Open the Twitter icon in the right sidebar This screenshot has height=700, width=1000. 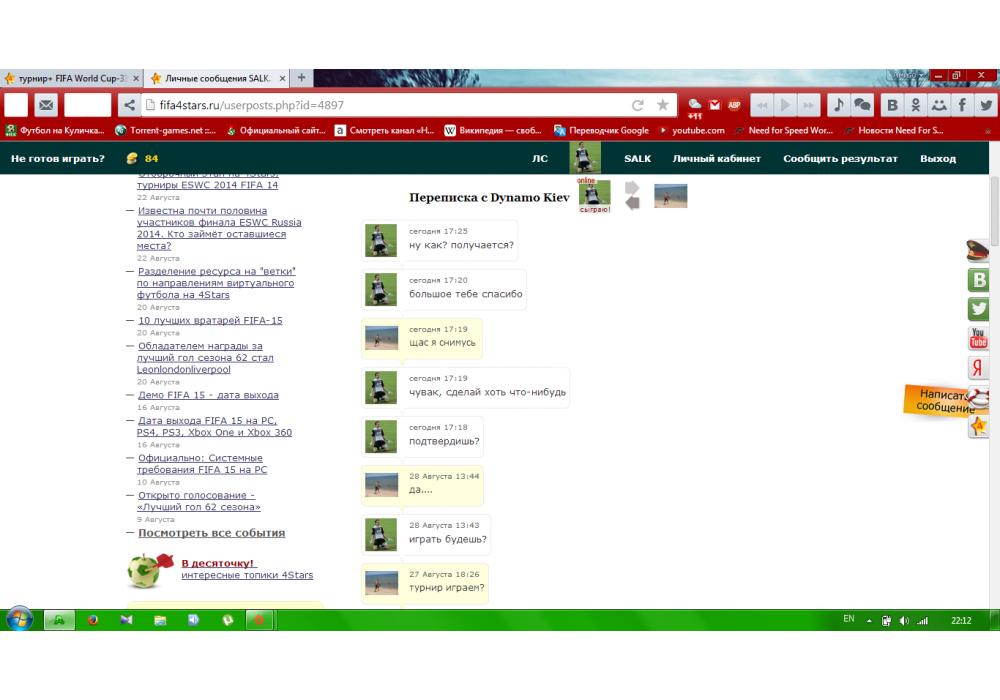tap(979, 309)
